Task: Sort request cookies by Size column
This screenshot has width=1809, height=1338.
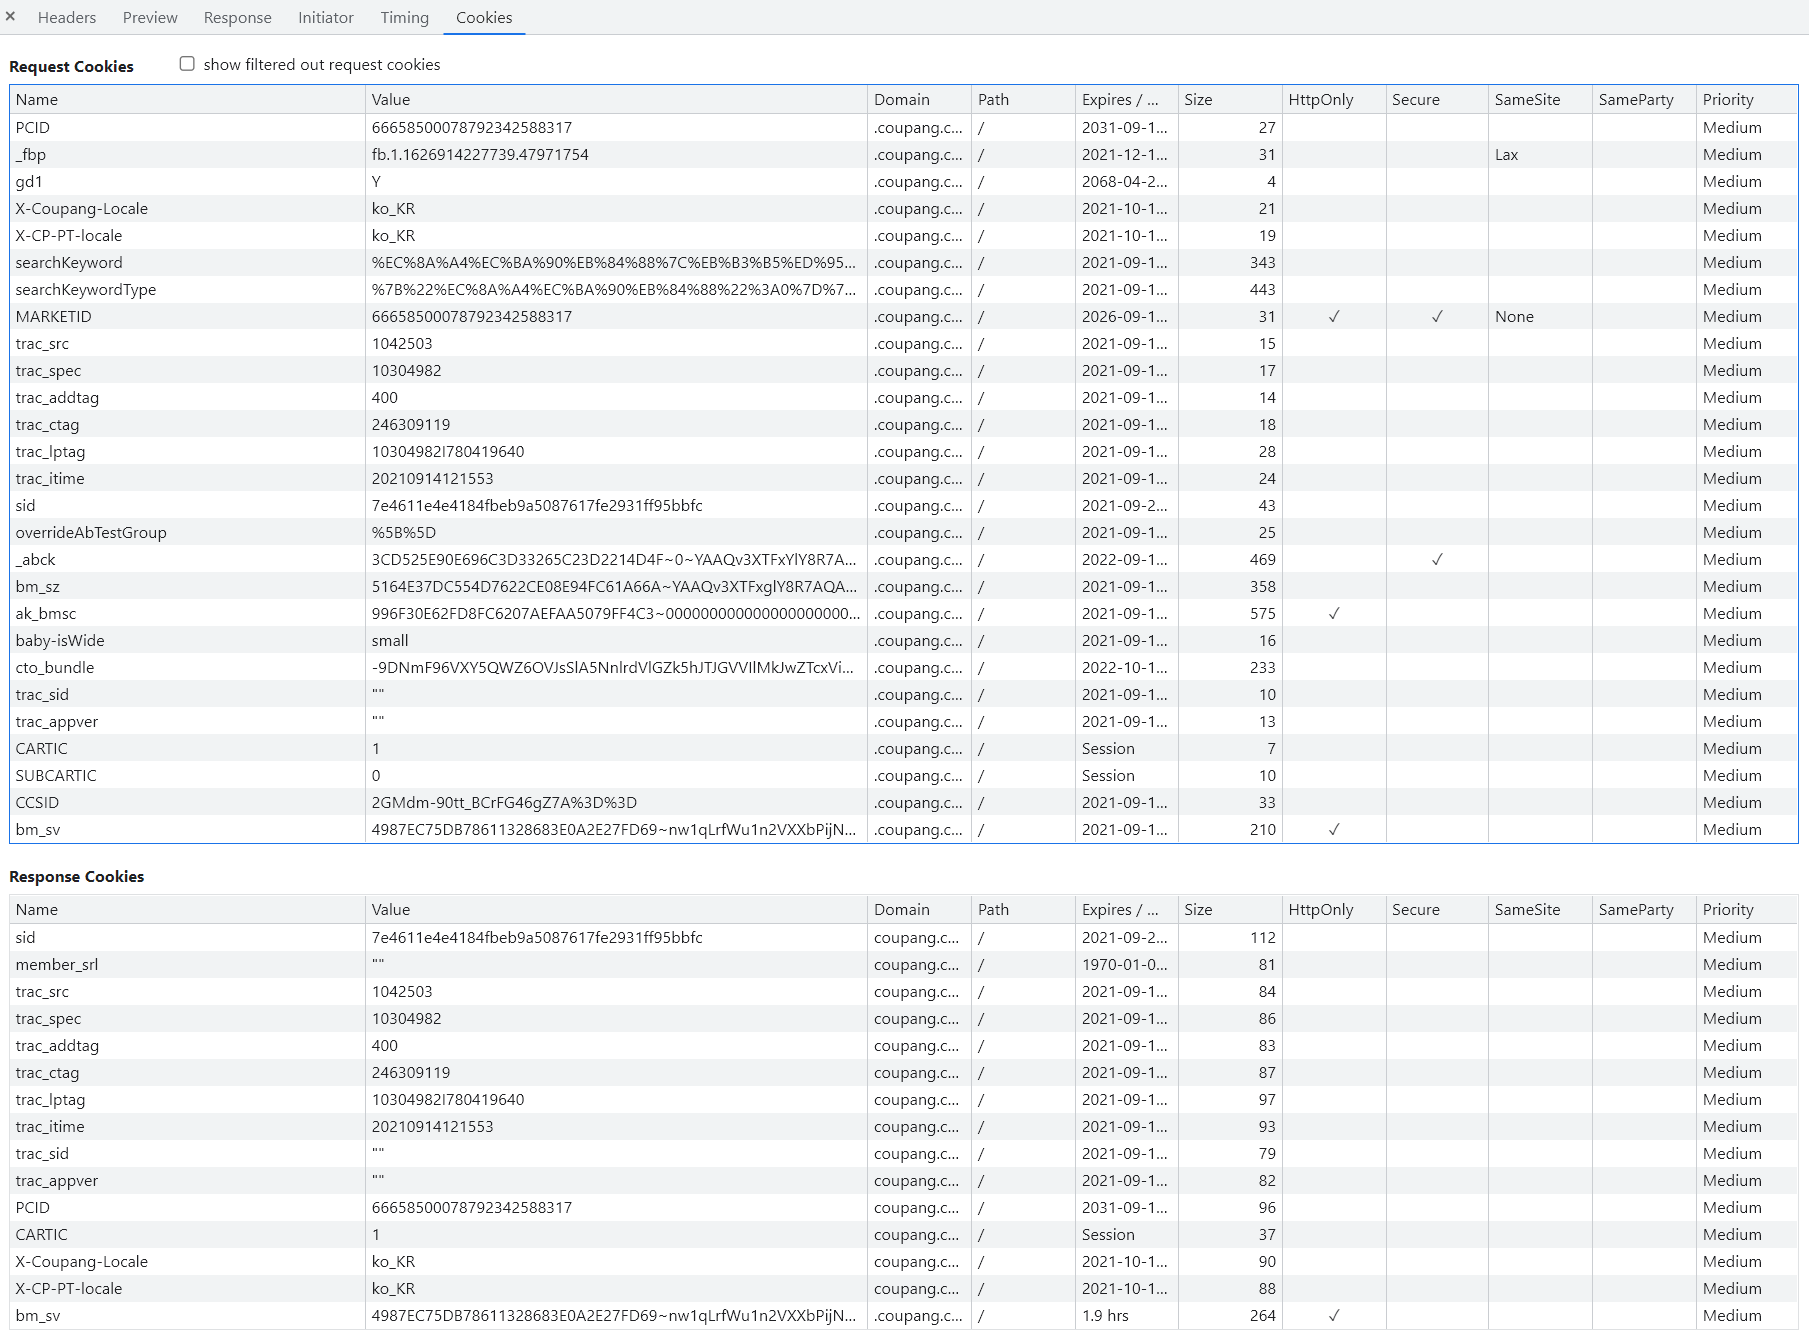Action: click(1230, 100)
